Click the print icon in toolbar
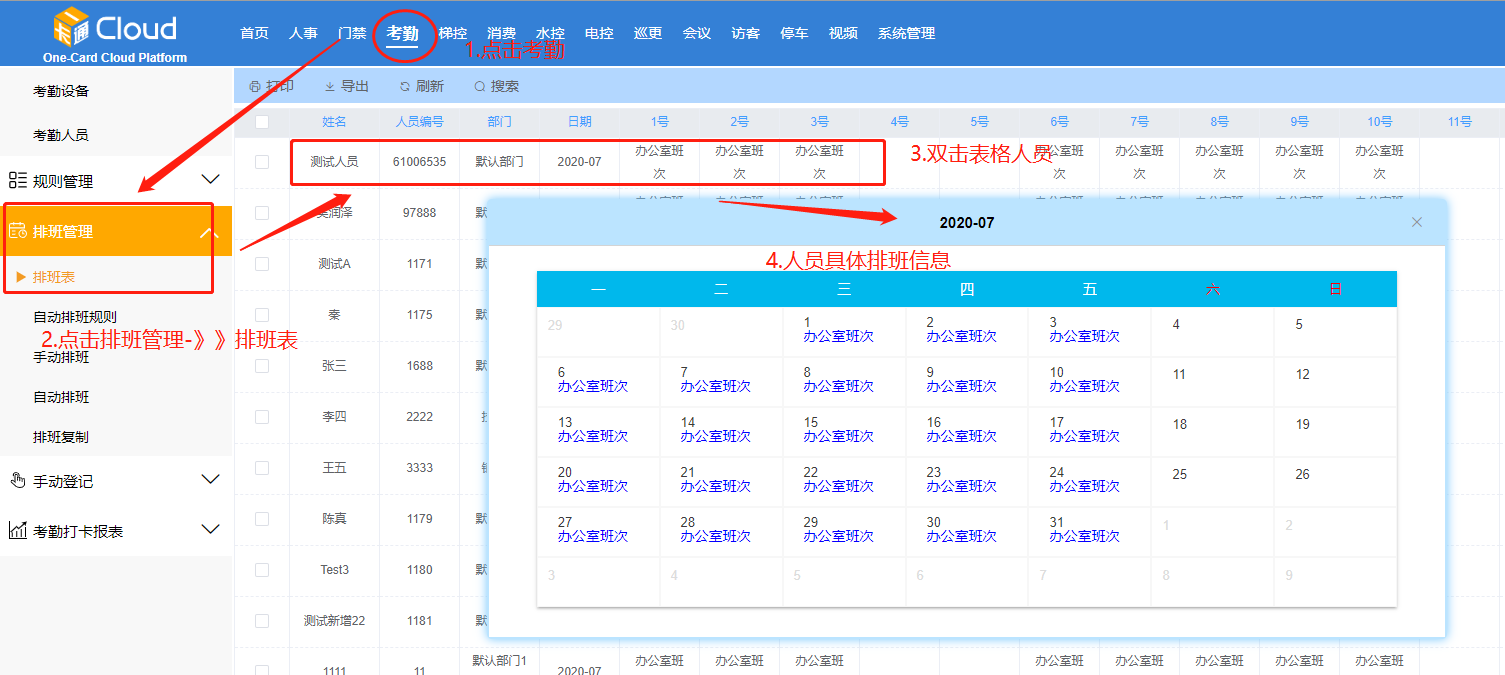The width and height of the screenshot is (1505, 675). click(254, 87)
